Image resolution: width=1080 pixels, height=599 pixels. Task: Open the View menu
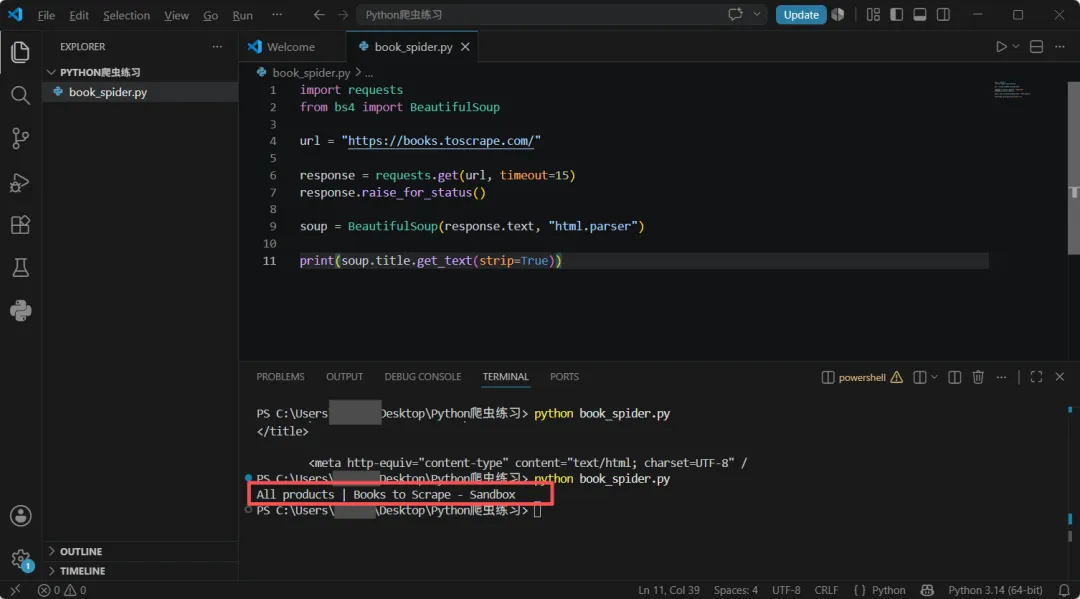(176, 15)
